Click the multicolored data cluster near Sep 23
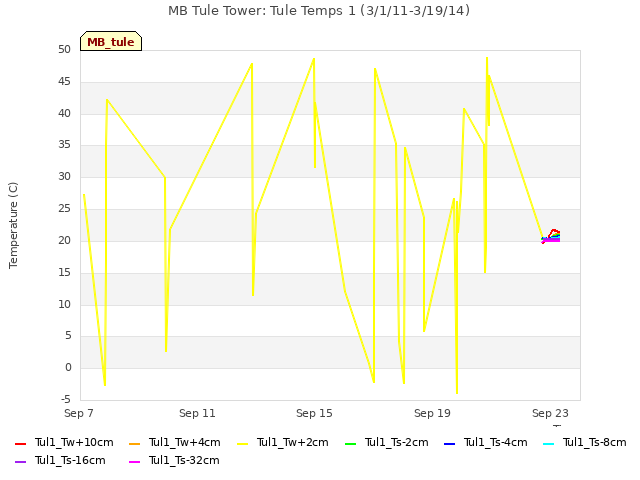This screenshot has width=640, height=480. point(551,236)
